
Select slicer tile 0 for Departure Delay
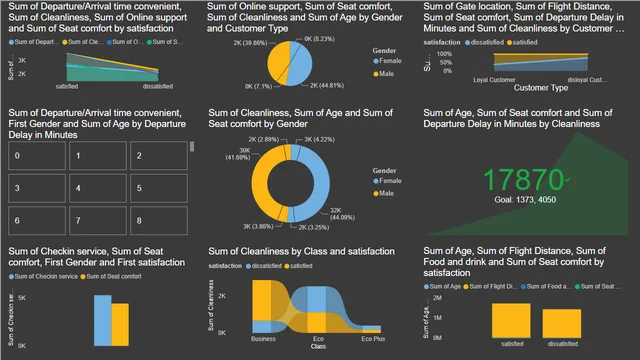pos(37,156)
